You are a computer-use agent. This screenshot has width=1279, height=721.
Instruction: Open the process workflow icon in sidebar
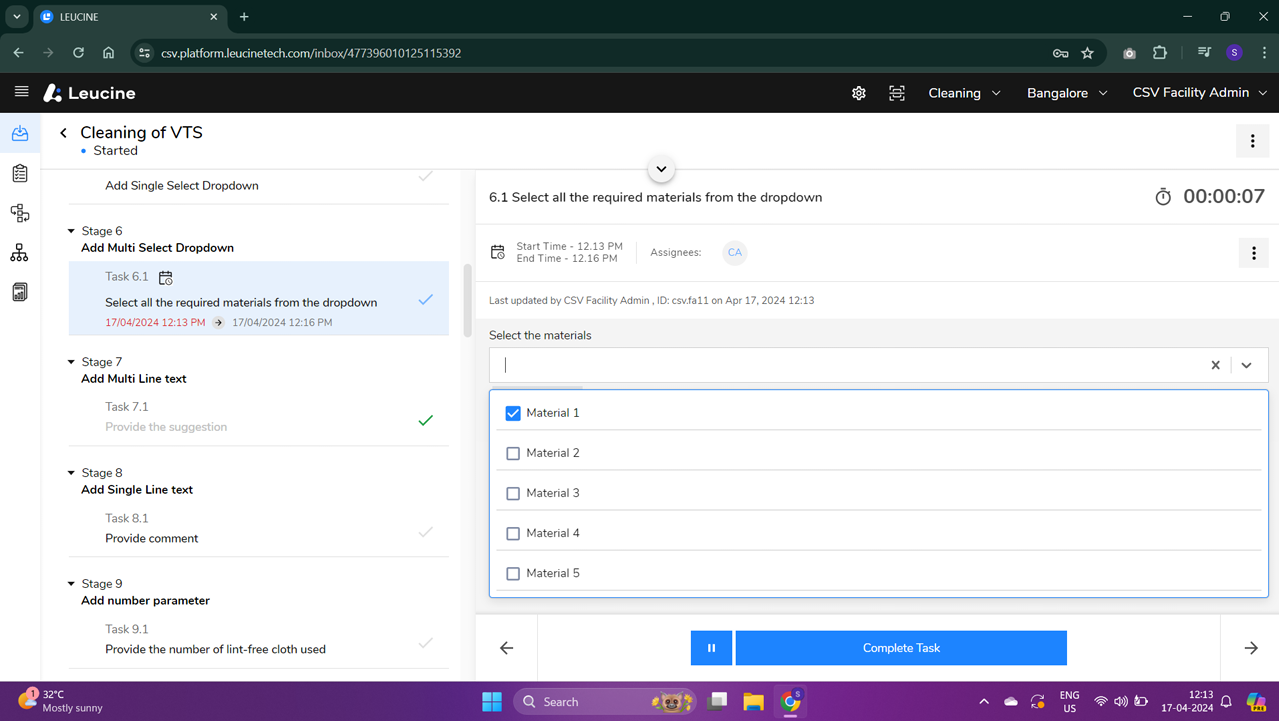tap(19, 213)
